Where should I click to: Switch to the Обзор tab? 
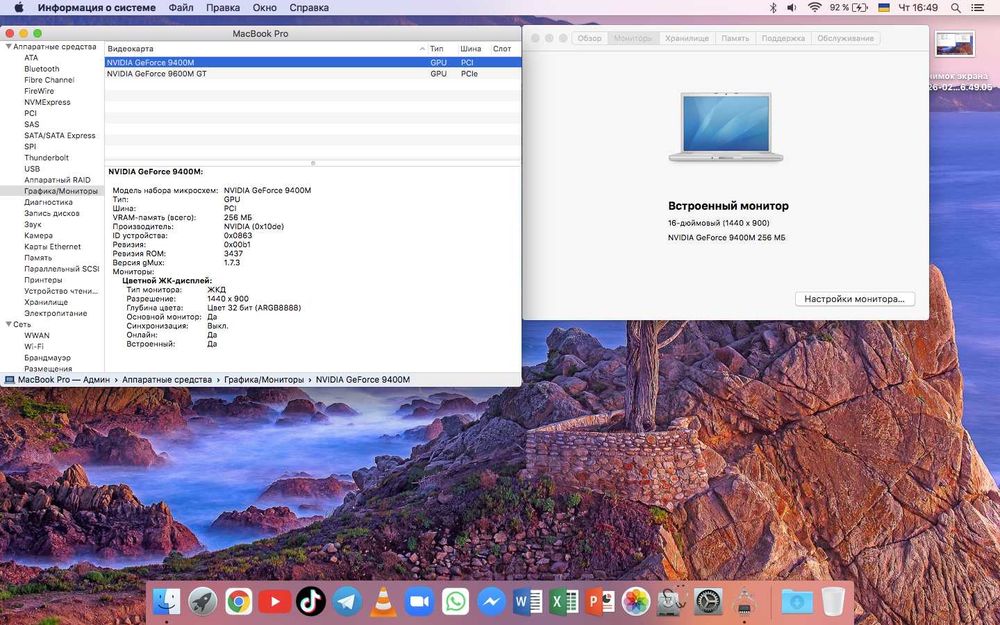pos(589,38)
